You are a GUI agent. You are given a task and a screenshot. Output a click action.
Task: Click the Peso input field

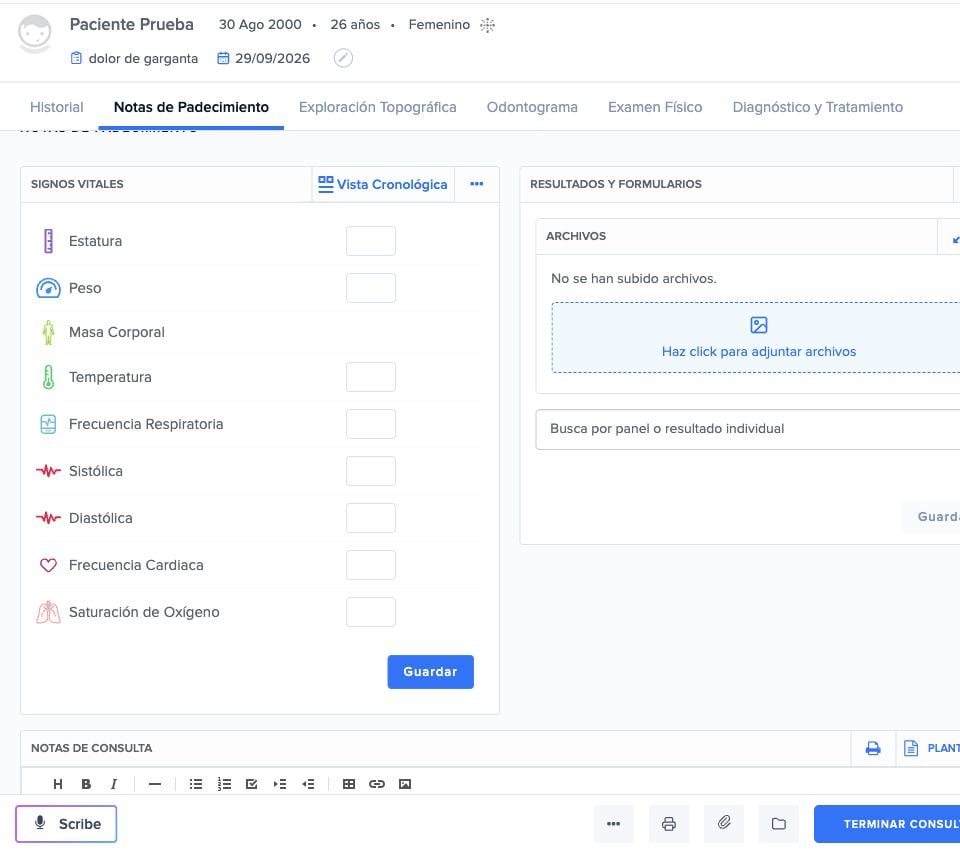point(371,288)
